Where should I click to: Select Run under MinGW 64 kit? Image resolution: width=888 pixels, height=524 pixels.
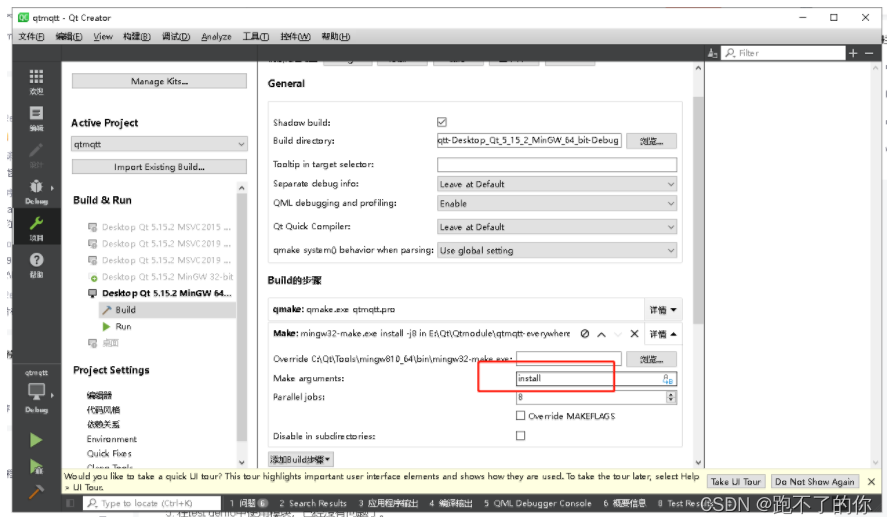pyautogui.click(x=123, y=326)
